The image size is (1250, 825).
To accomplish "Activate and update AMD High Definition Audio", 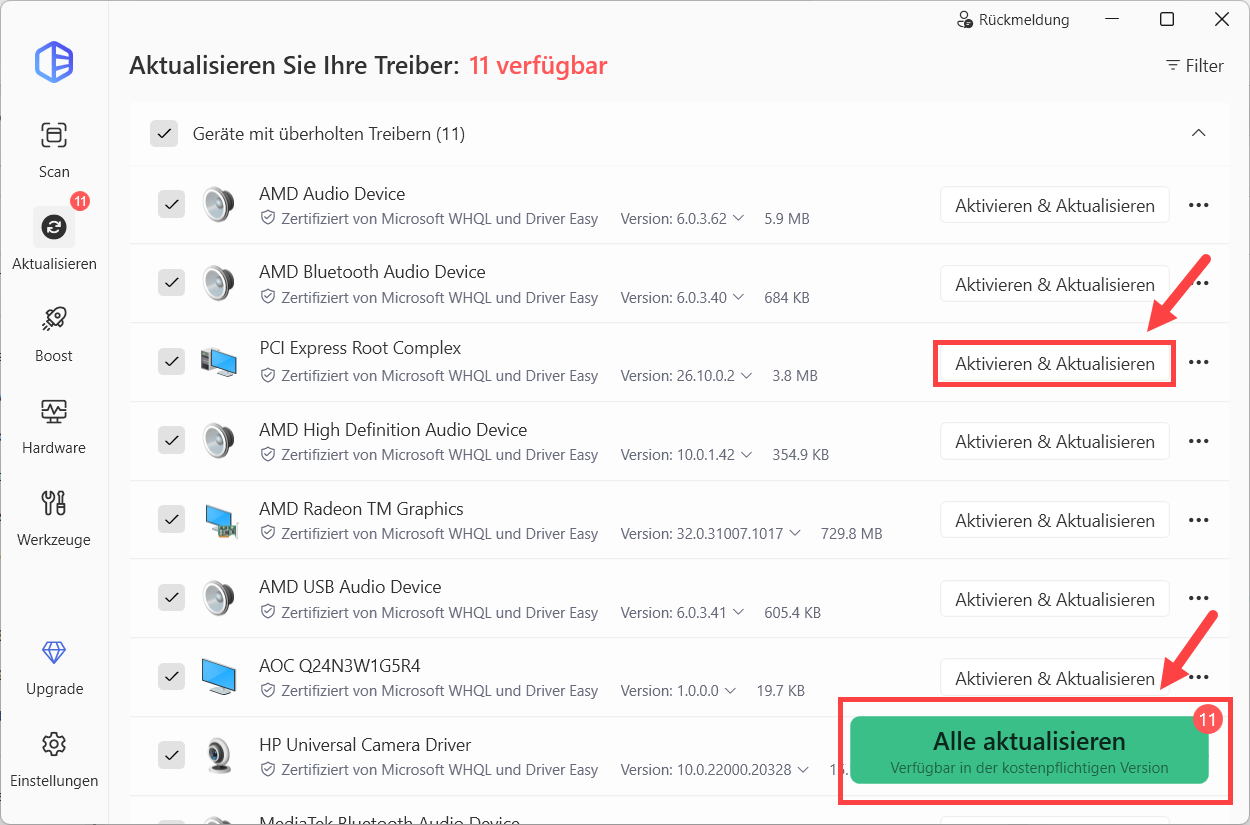I will point(1055,441).
